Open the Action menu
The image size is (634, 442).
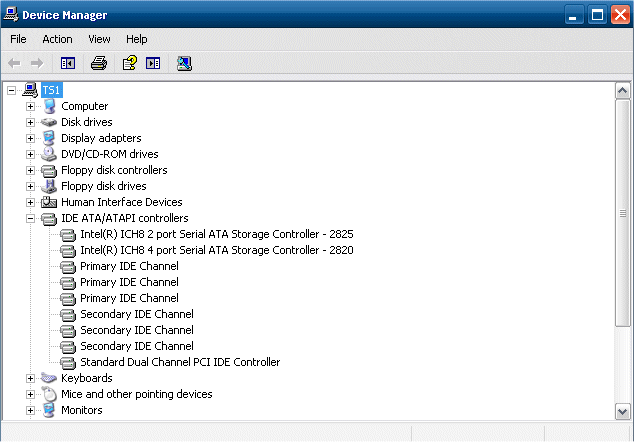tap(57, 39)
